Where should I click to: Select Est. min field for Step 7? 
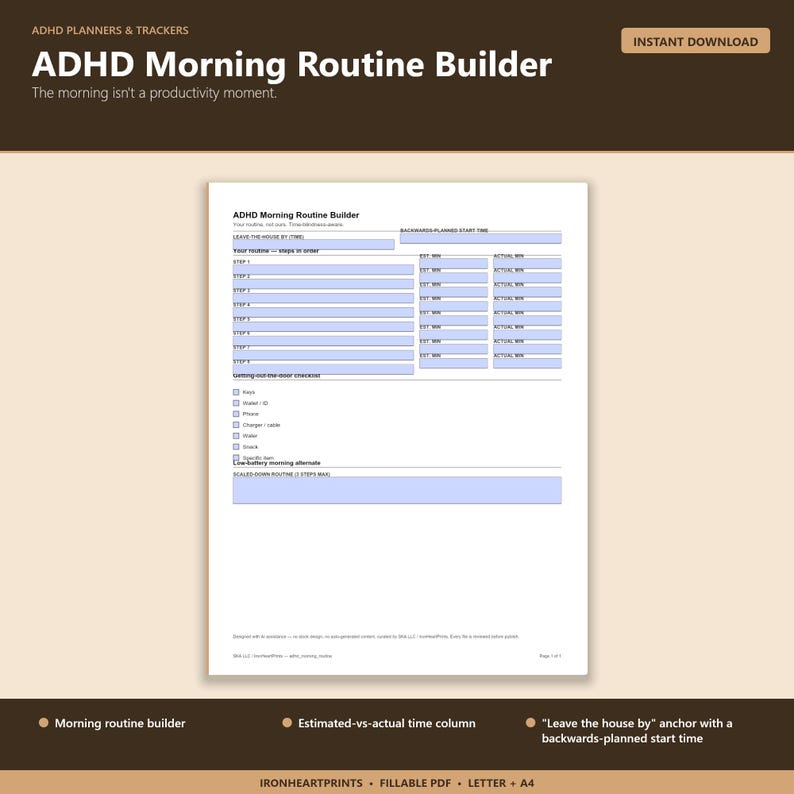pos(453,349)
